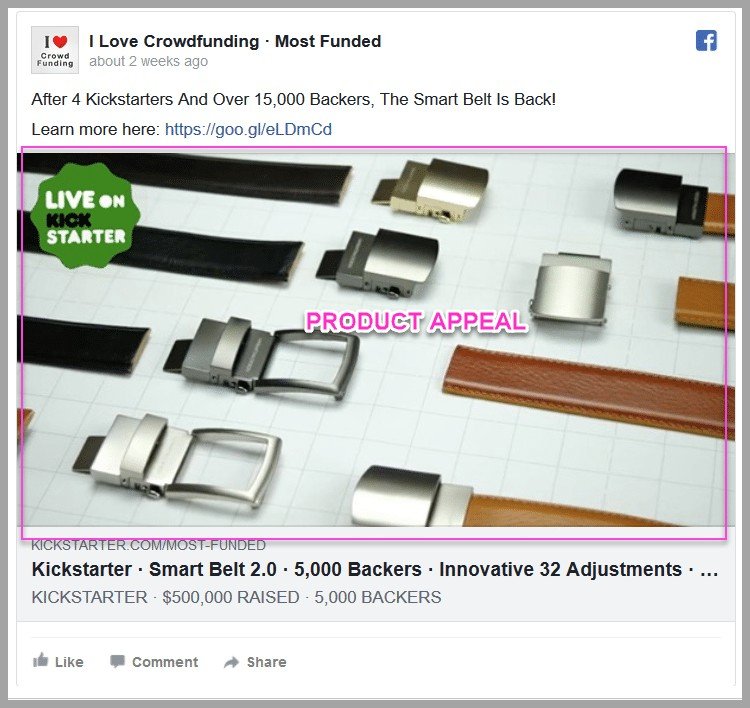750x708 pixels.
Task: Click the Share button label
Action: click(266, 662)
